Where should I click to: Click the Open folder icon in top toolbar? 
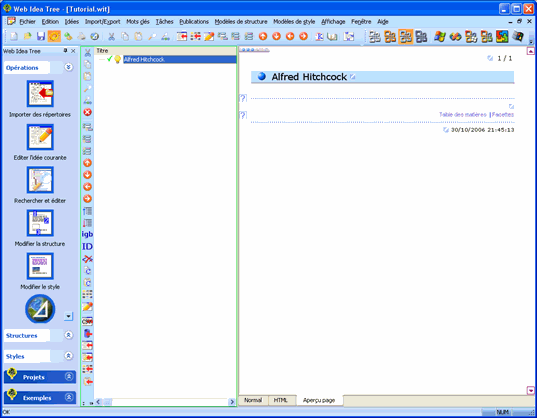(27, 36)
